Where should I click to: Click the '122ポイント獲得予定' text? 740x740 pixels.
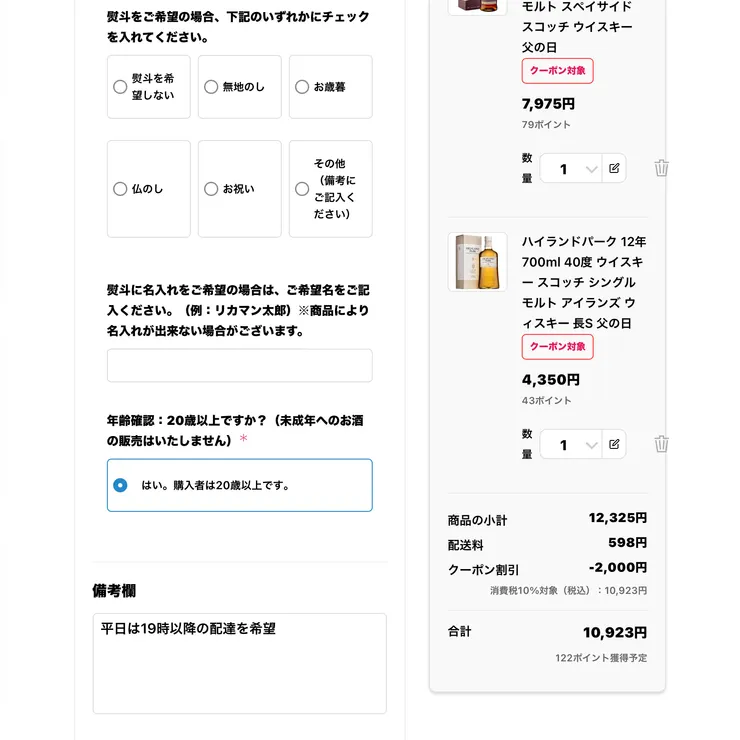[x=601, y=658]
